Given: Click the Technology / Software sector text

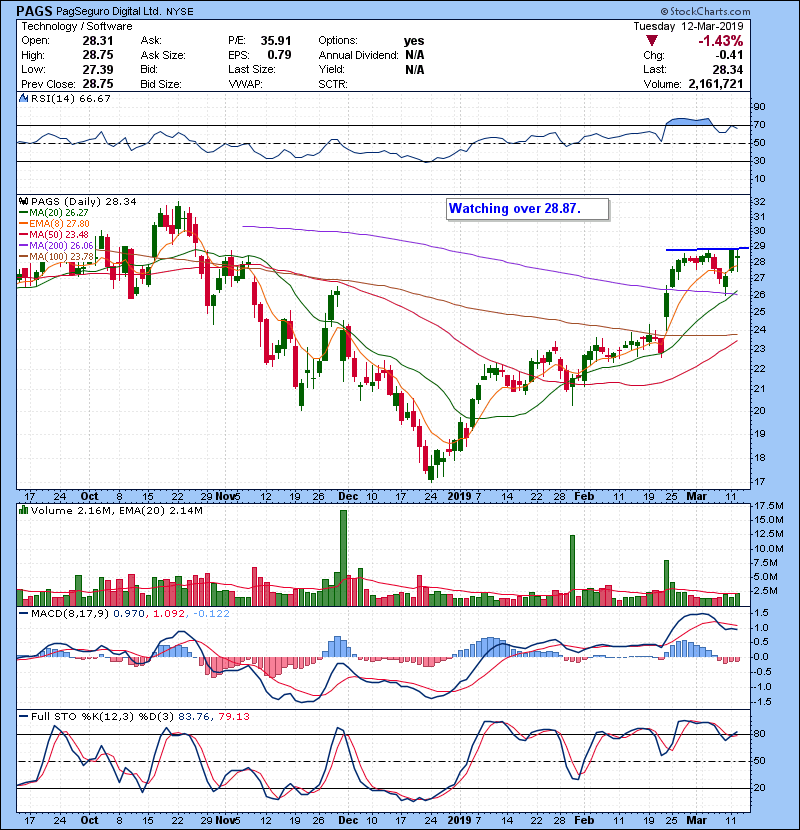Looking at the screenshot, I should pyautogui.click(x=77, y=26).
